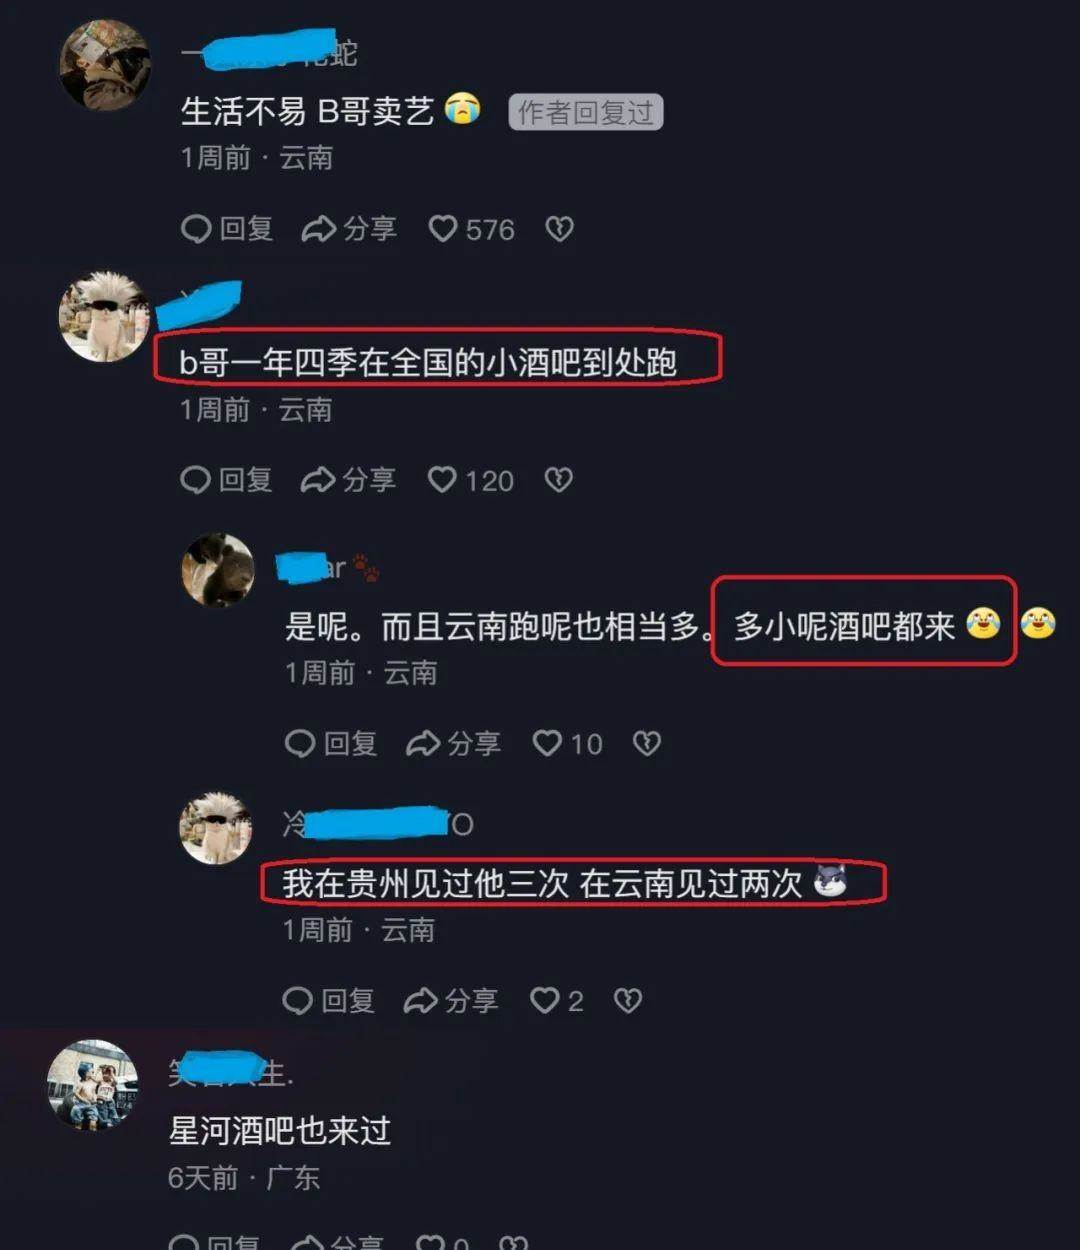Click reply icon under 生活不易 comment
Screen dimensions: 1080x1250
[x=227, y=230]
